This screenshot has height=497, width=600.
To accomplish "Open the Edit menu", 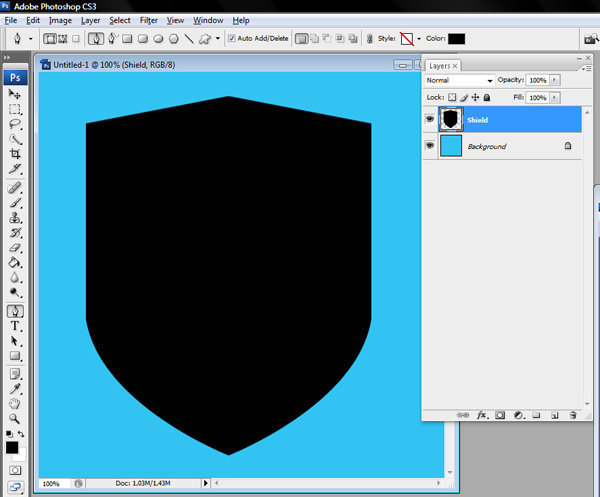I will pos(33,20).
